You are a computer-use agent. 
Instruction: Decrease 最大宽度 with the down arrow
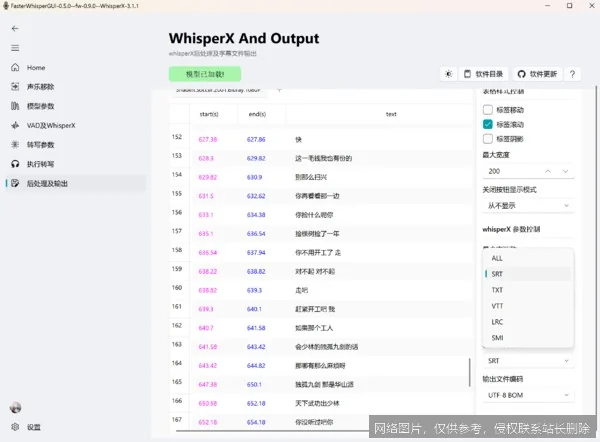click(565, 171)
